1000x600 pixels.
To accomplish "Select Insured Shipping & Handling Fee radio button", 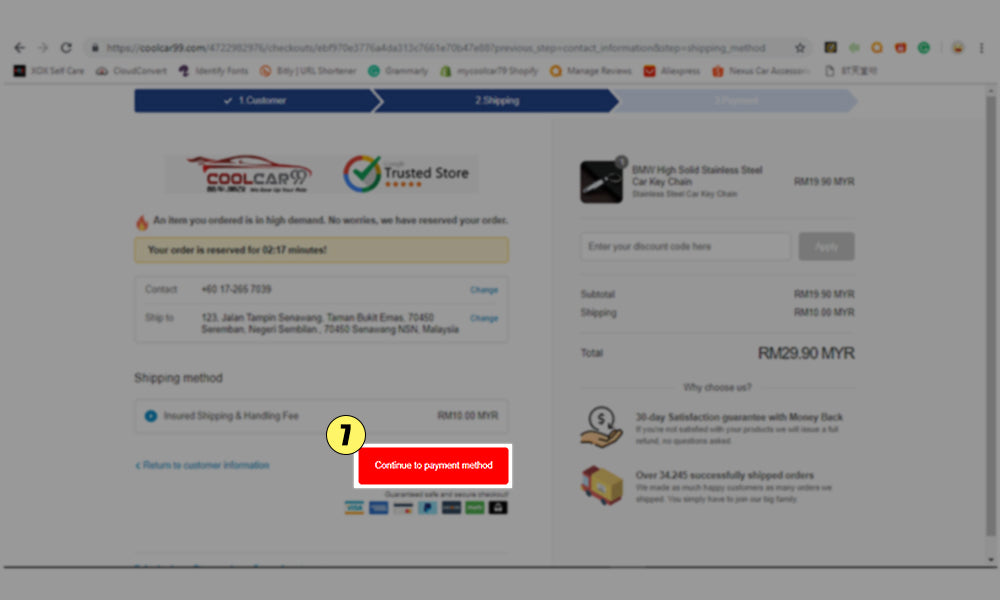I will coord(151,416).
